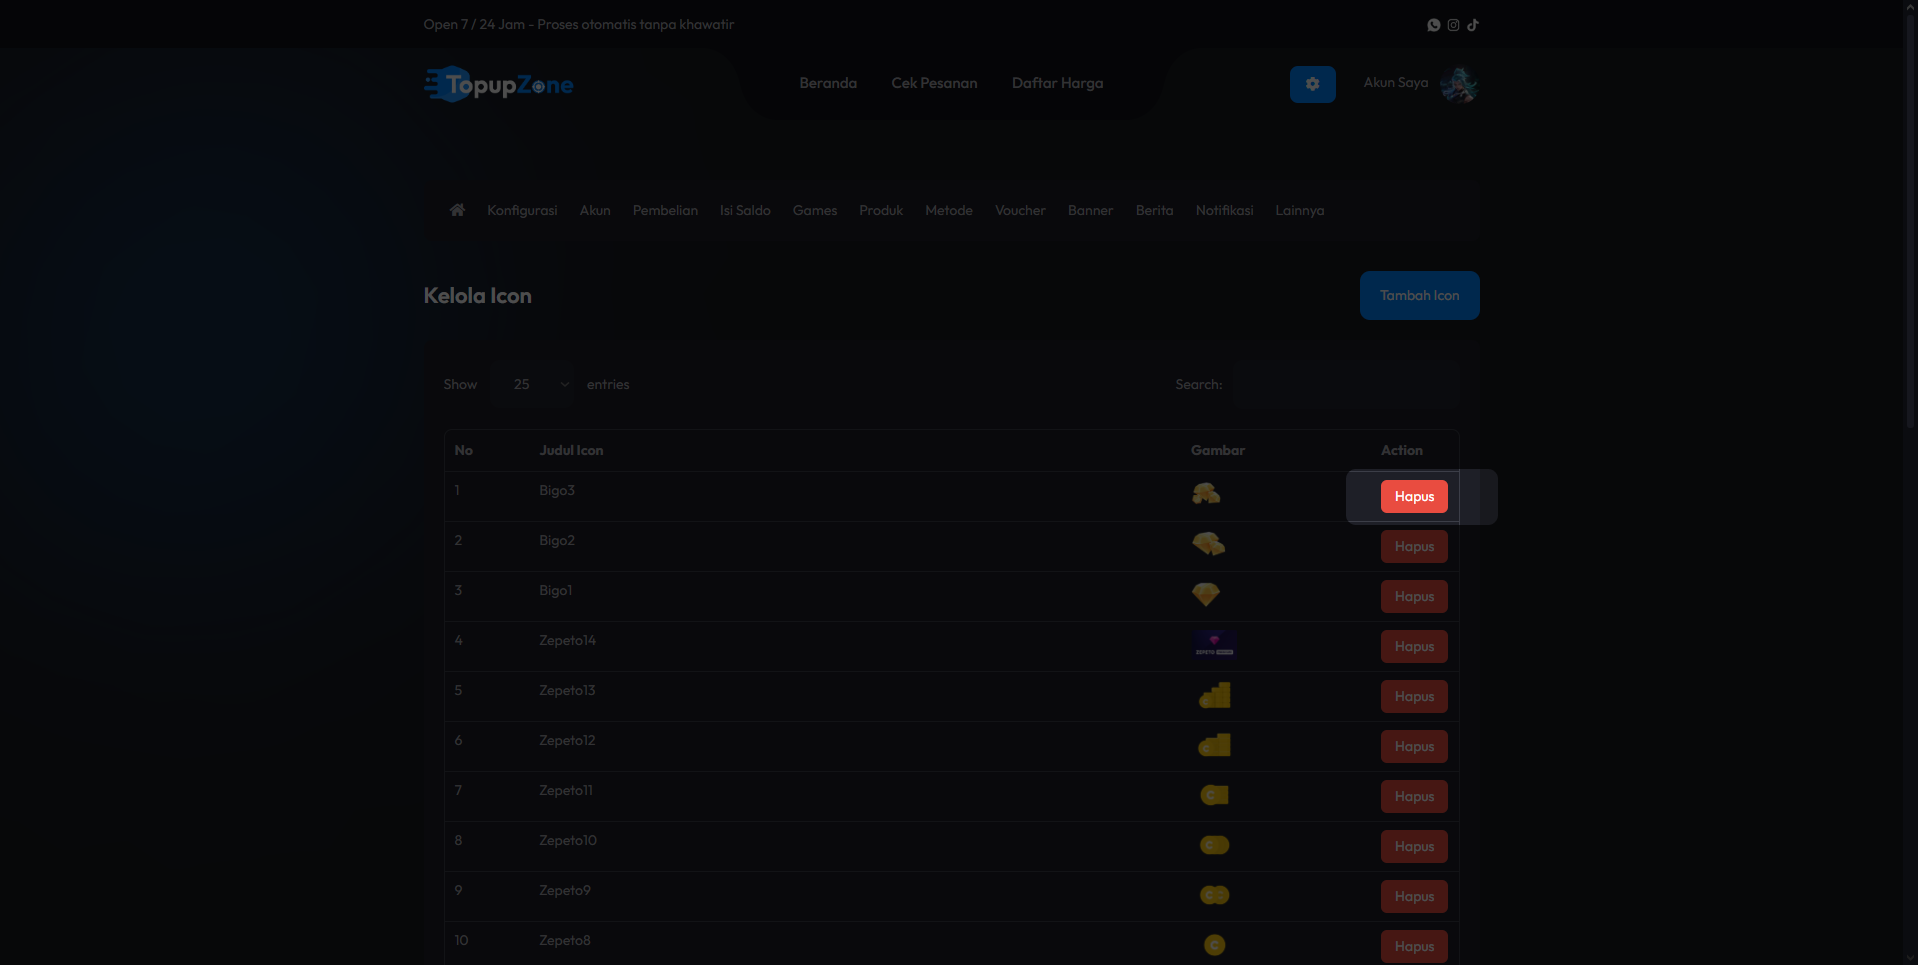Image resolution: width=1918 pixels, height=965 pixels.
Task: Sort by Judul Icon column header
Action: click(x=571, y=450)
